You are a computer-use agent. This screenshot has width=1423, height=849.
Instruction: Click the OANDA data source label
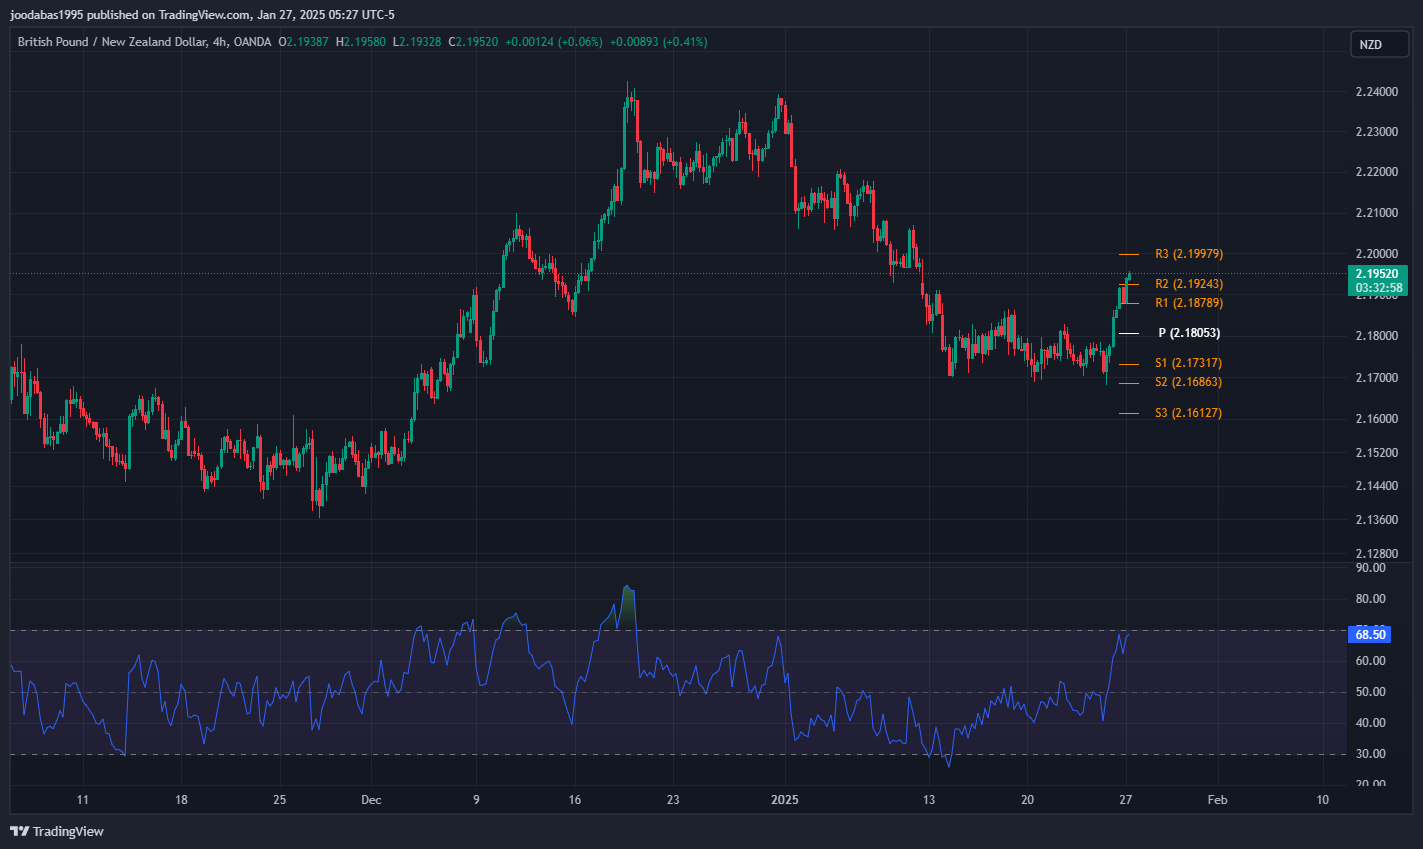pyautogui.click(x=252, y=42)
